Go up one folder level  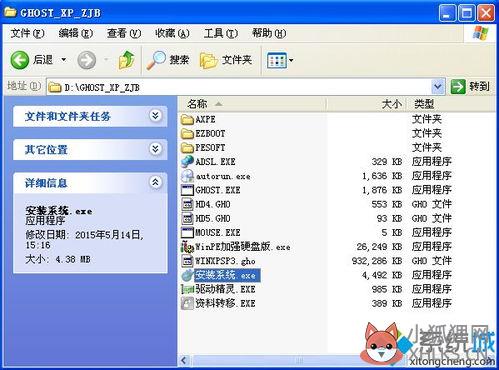point(126,60)
